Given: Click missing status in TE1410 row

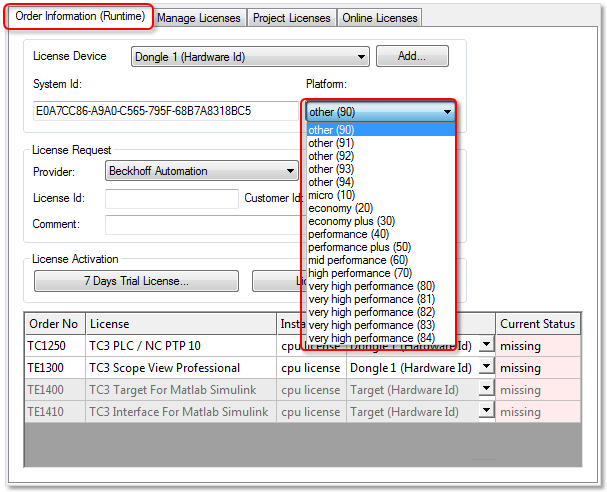Looking at the screenshot, I should coord(538,411).
